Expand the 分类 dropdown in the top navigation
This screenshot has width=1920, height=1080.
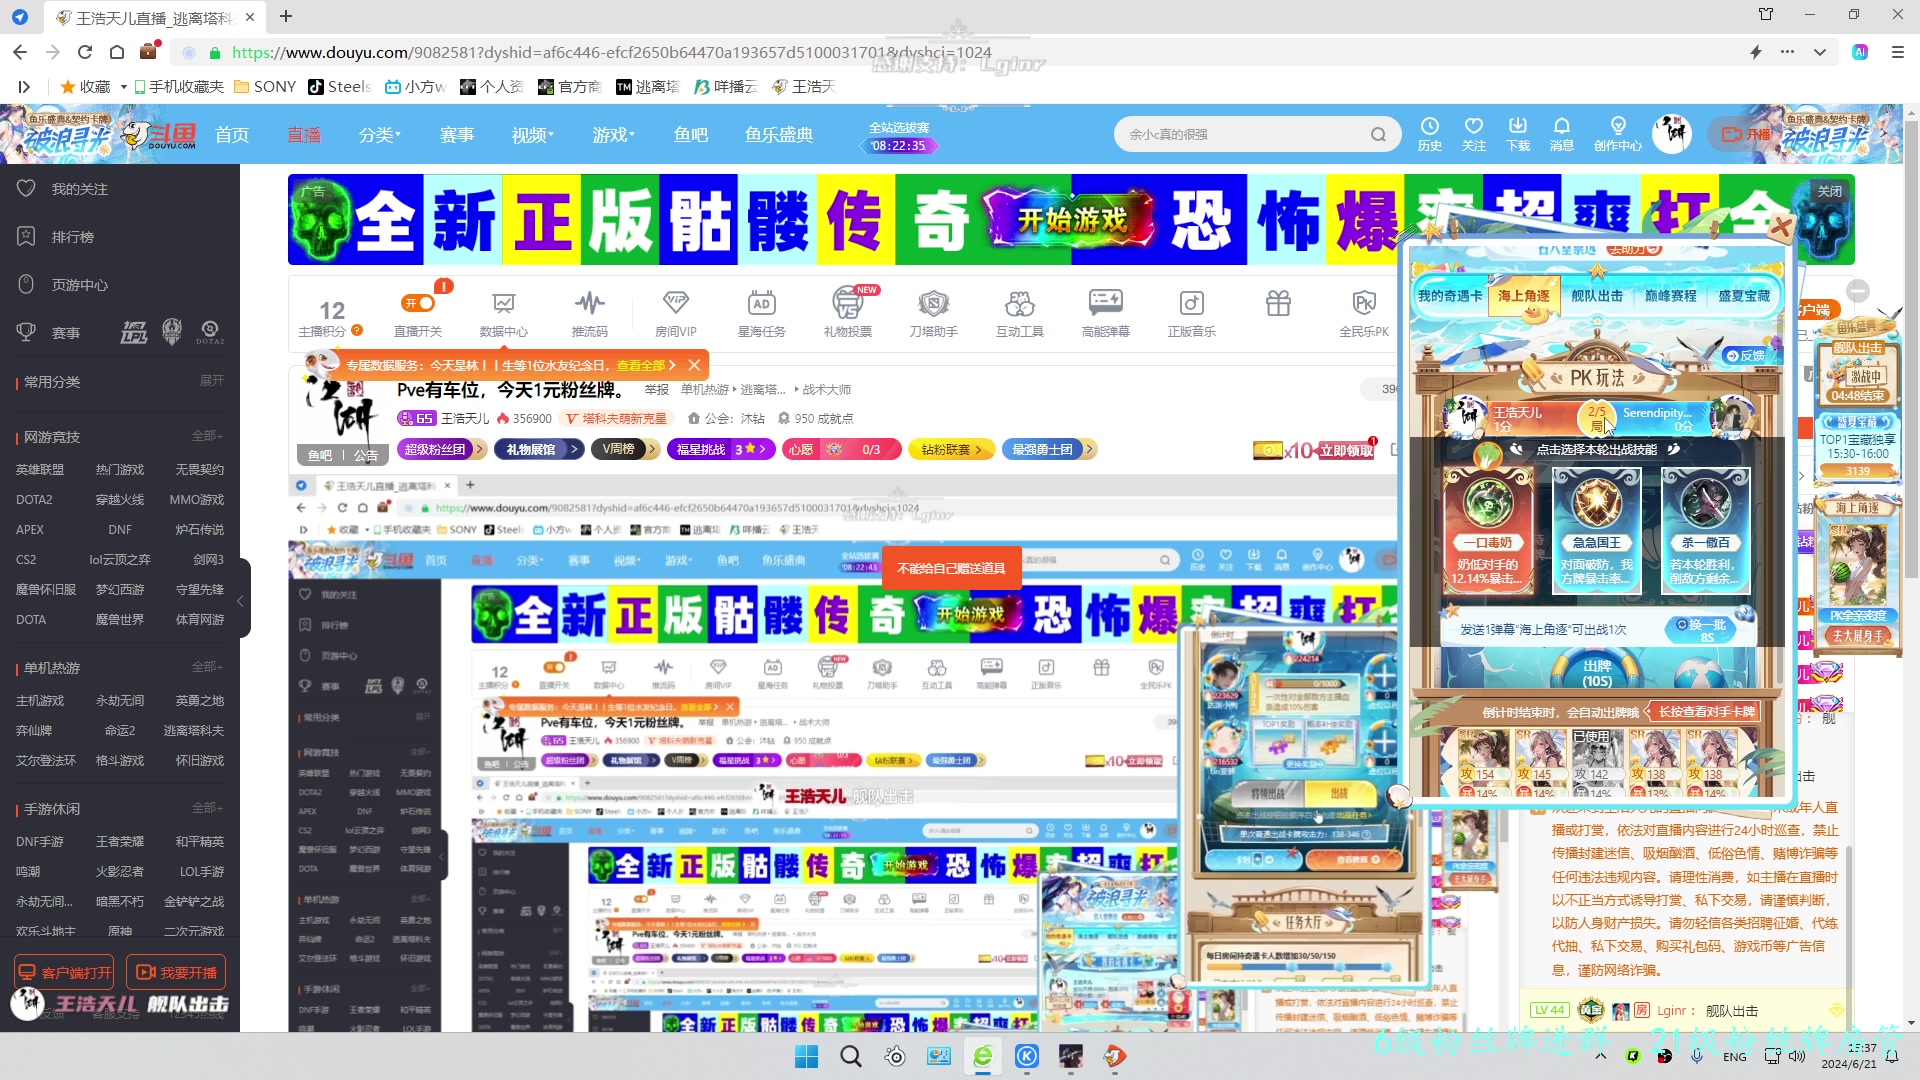tap(379, 135)
